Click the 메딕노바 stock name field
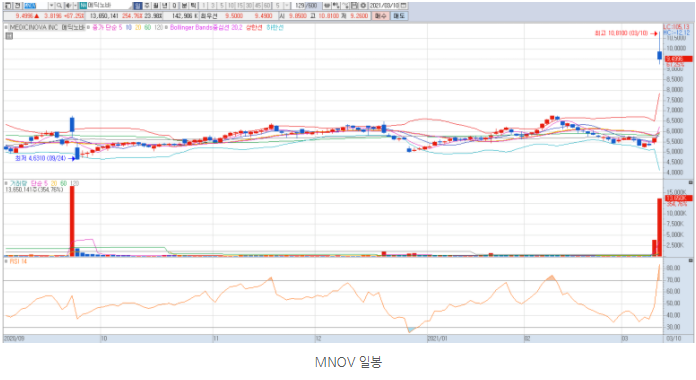This screenshot has height=380, width=696. point(109,5)
